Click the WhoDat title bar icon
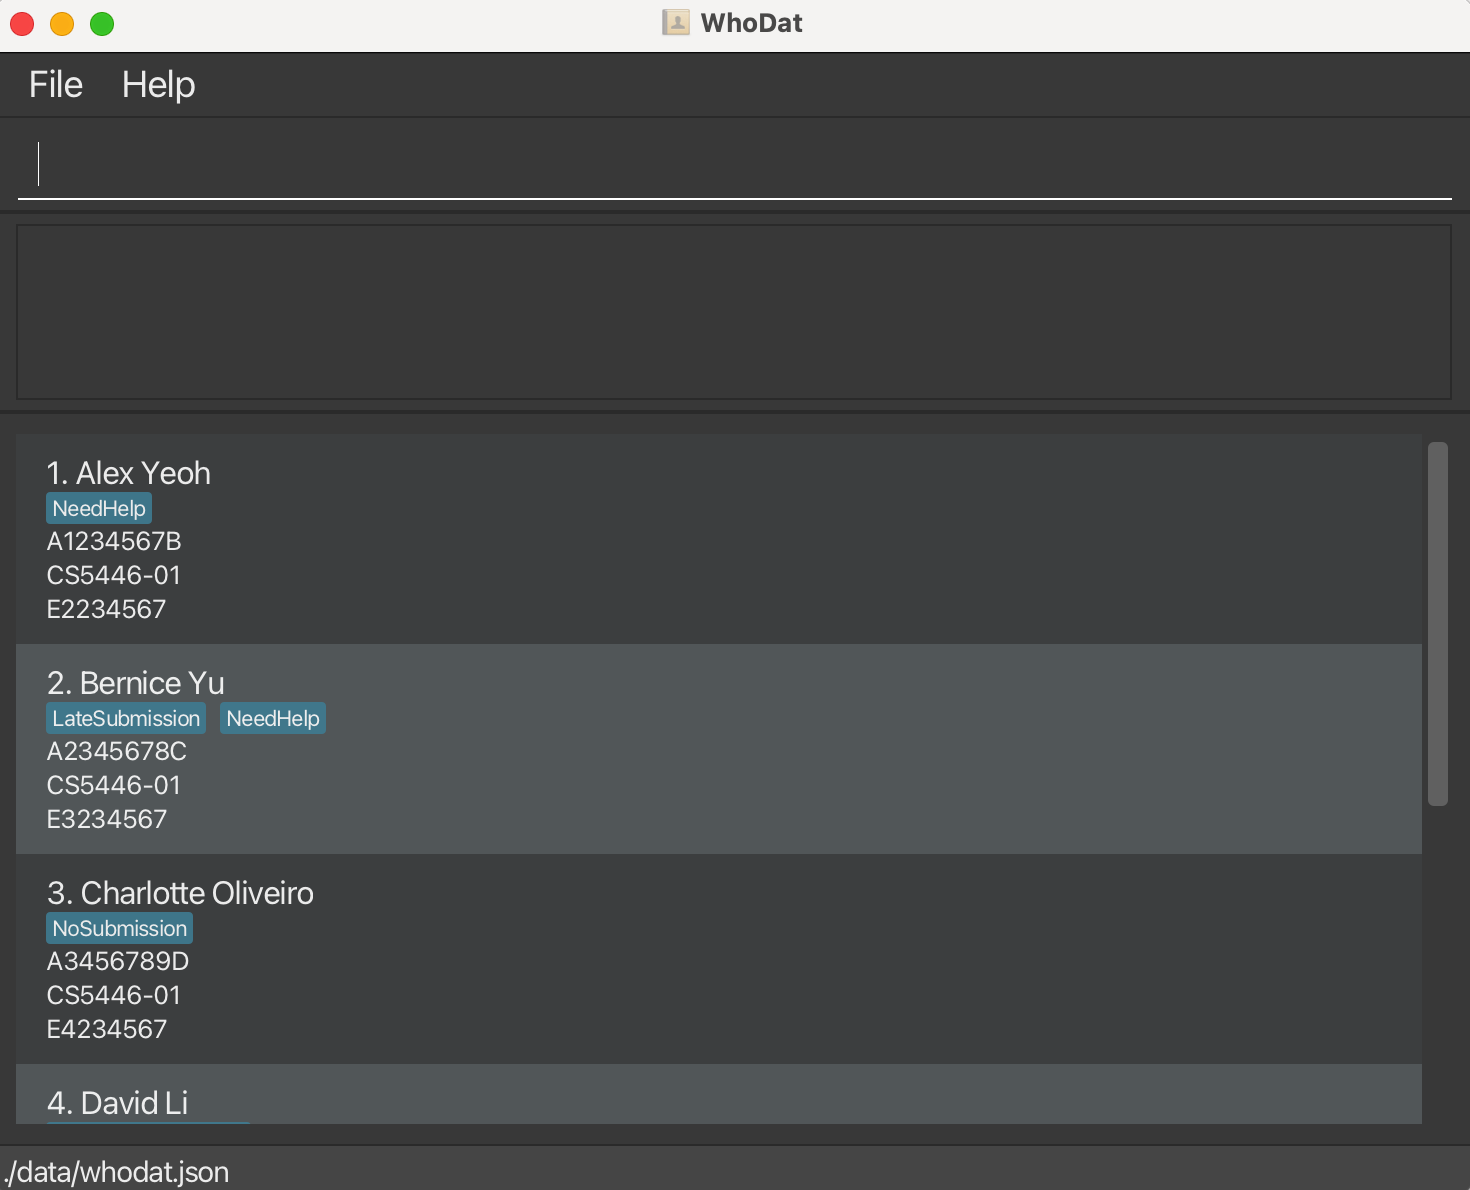Viewport: 1470px width, 1190px height. click(676, 23)
